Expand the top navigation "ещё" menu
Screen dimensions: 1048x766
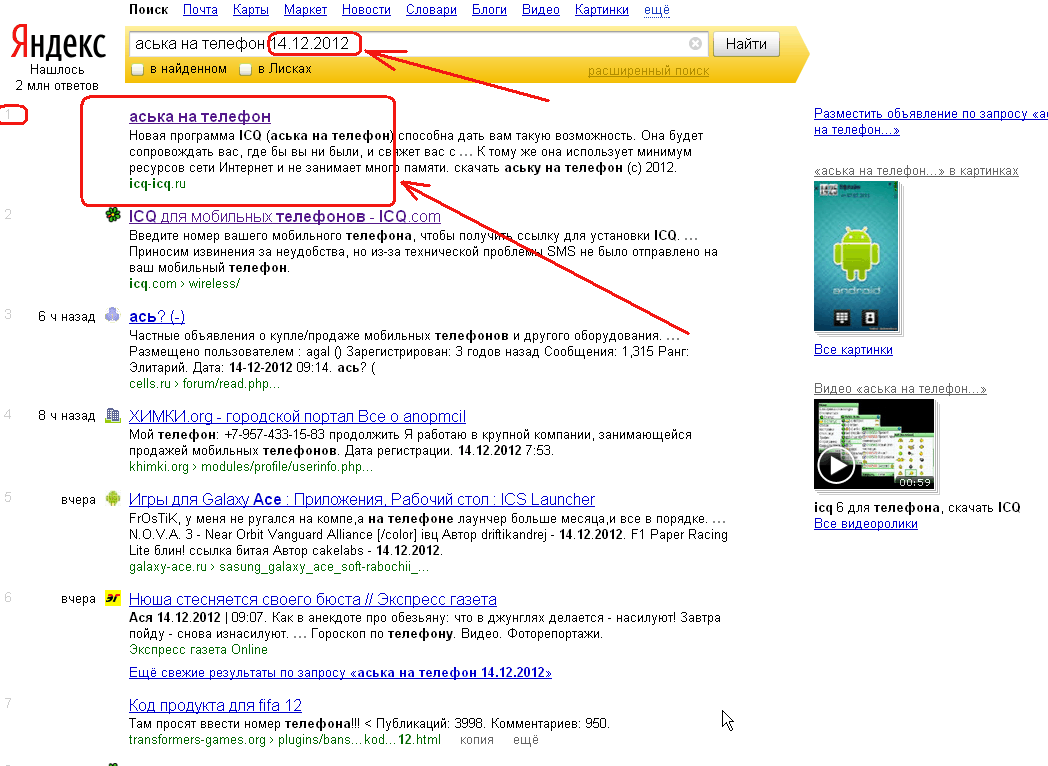[656, 9]
